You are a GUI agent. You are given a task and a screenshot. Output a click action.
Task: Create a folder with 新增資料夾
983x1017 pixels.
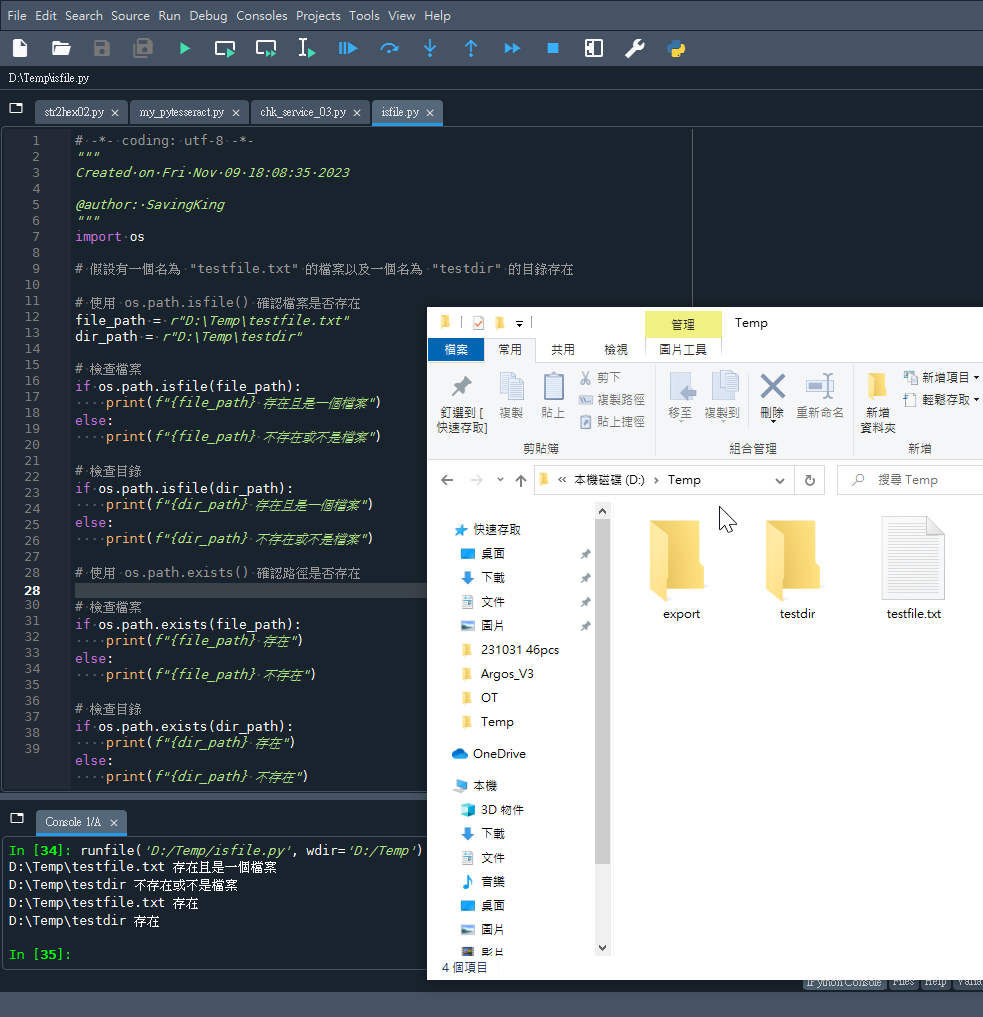click(877, 396)
